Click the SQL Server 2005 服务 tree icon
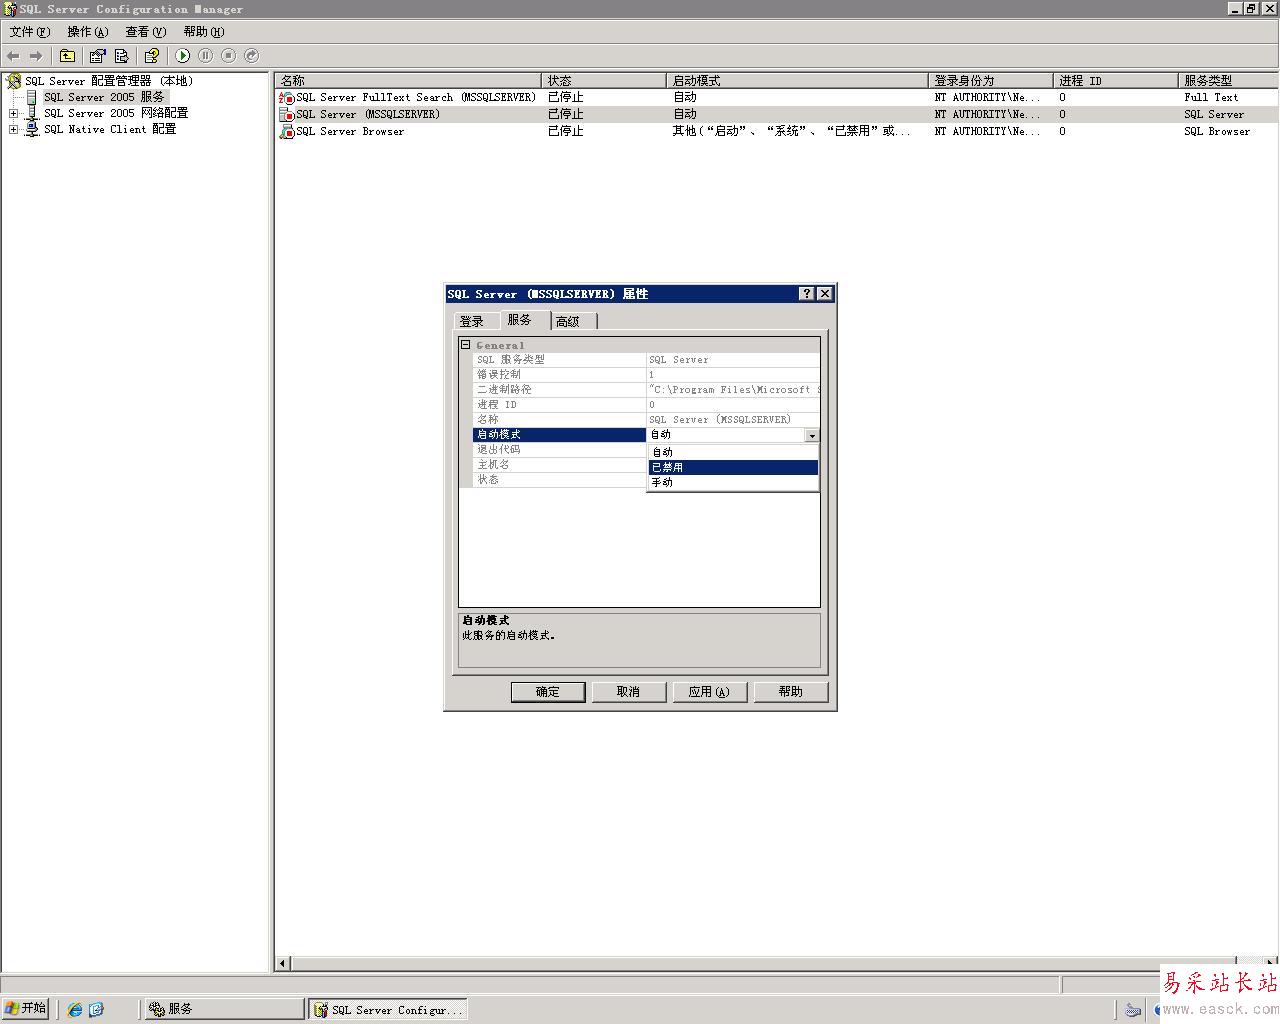 pyautogui.click(x=32, y=97)
